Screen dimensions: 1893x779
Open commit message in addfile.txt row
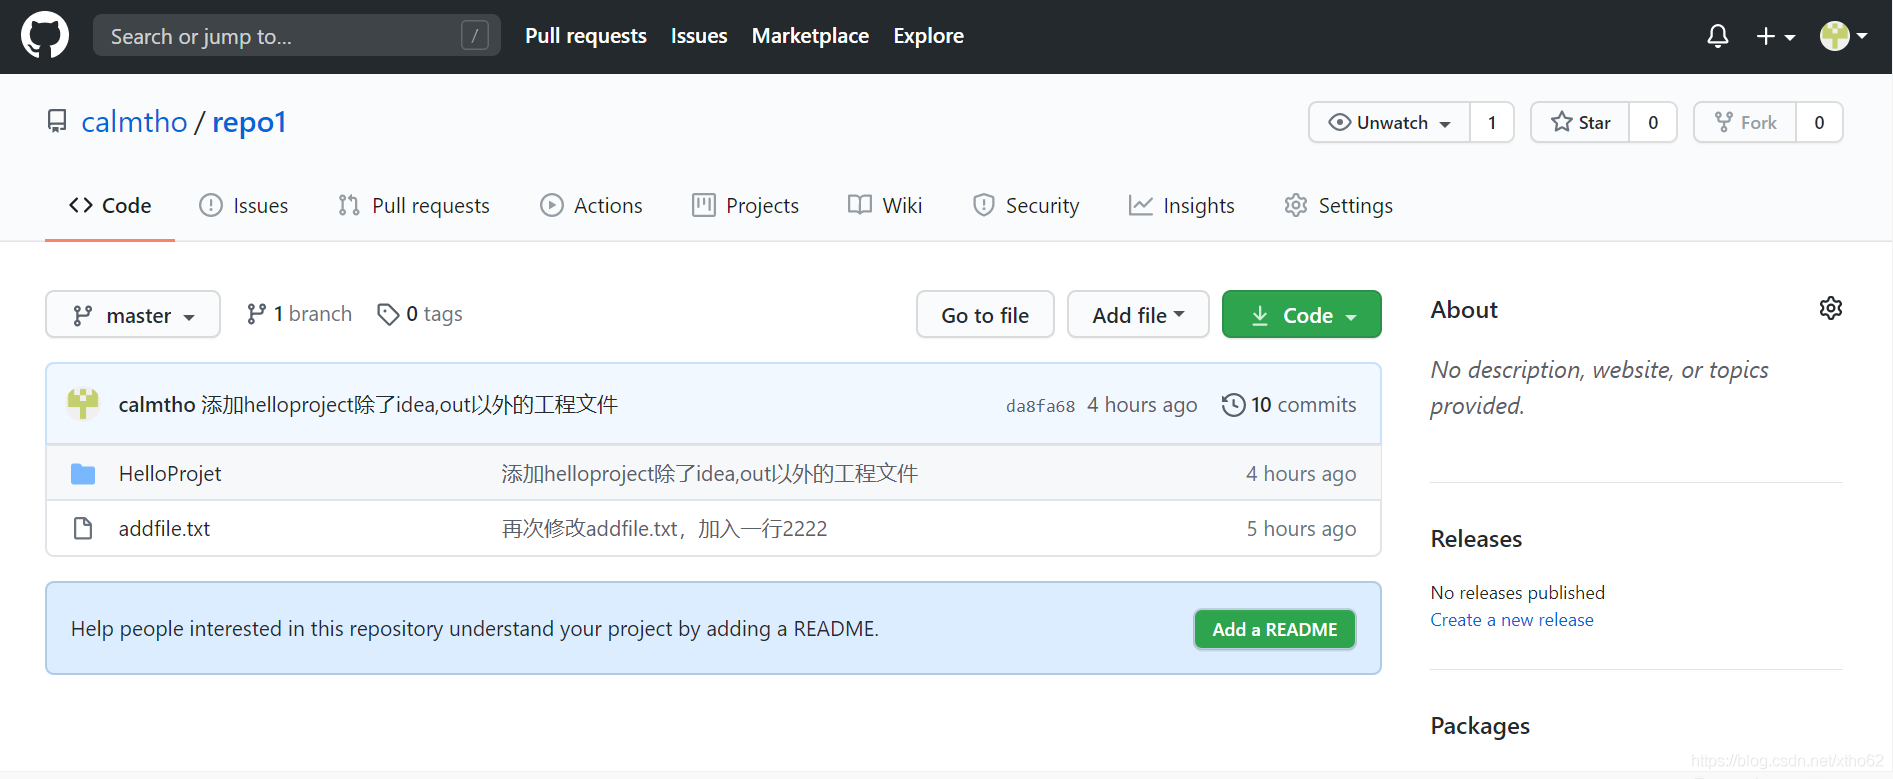coord(664,529)
